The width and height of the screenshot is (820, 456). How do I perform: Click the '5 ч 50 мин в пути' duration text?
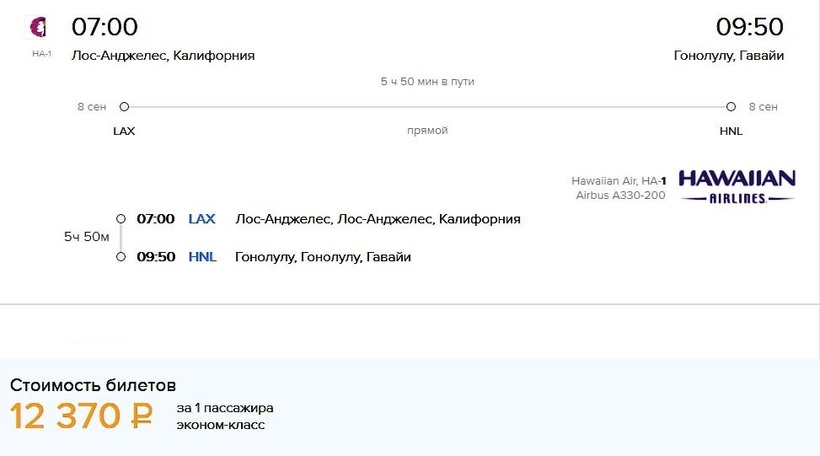pos(427,82)
